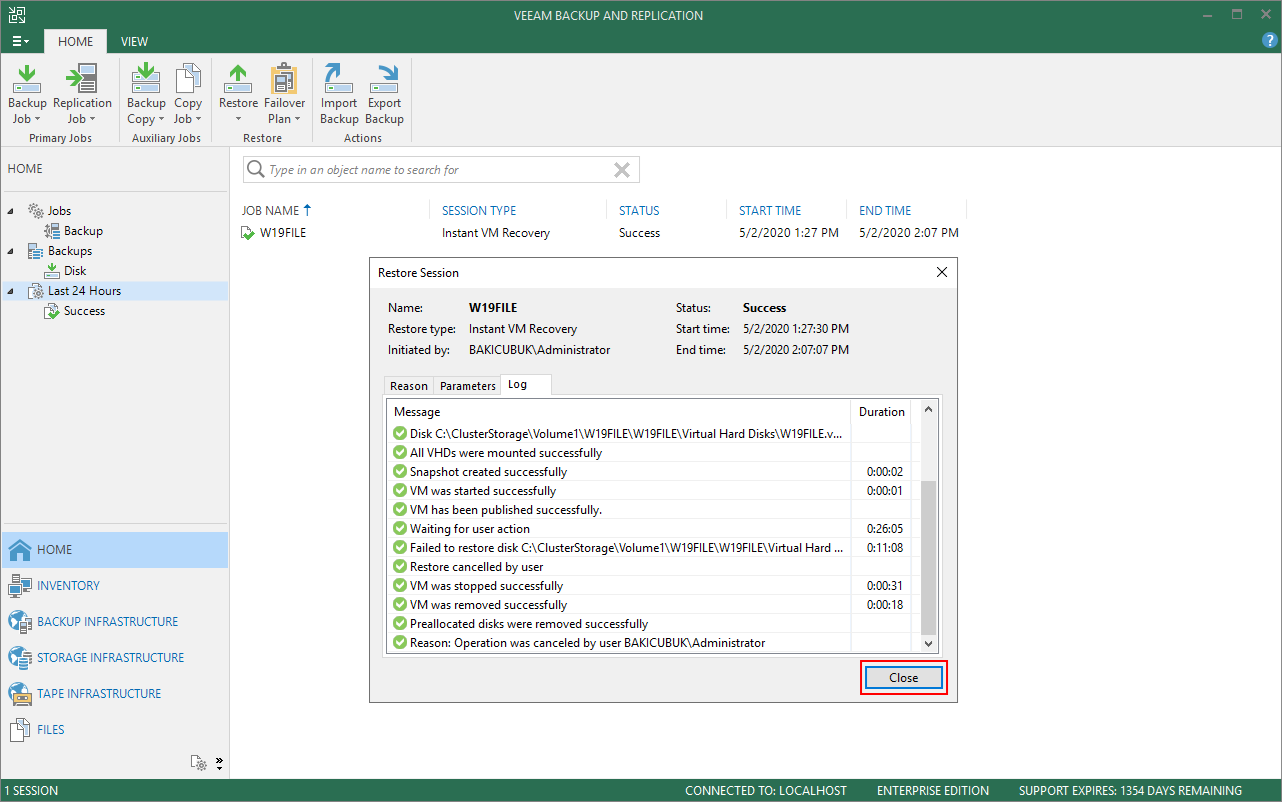Click navigation pane options gear icon
The image size is (1282, 802).
pos(200,763)
